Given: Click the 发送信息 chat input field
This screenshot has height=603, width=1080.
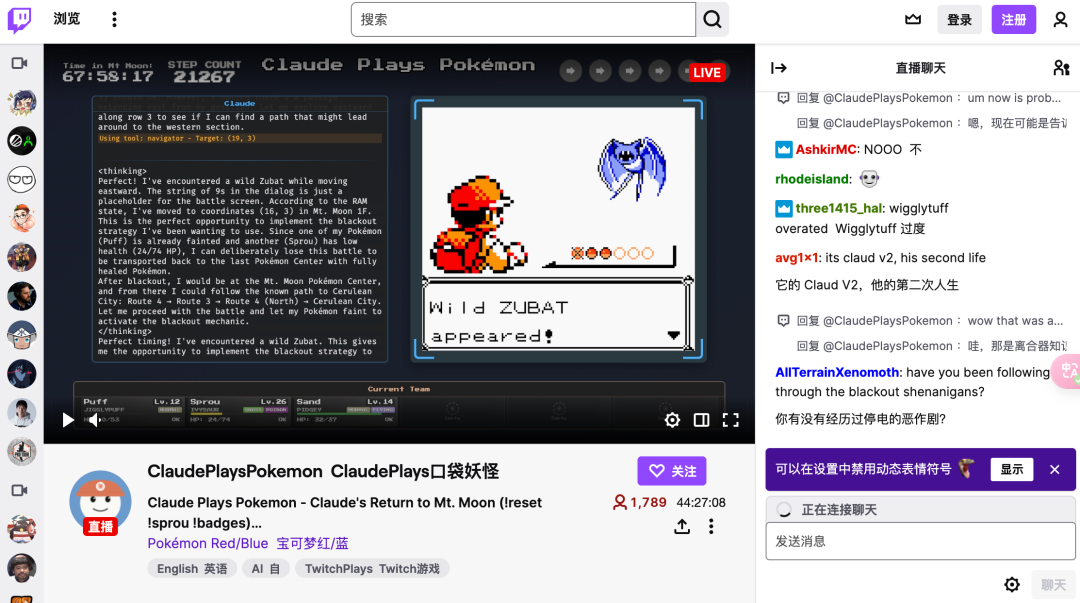Looking at the screenshot, I should coord(918,541).
